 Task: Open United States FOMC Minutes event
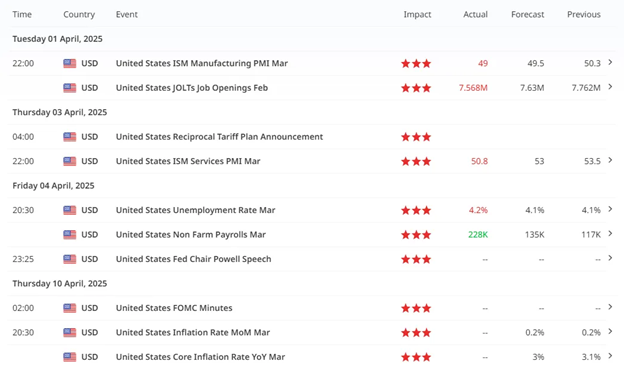tap(174, 308)
